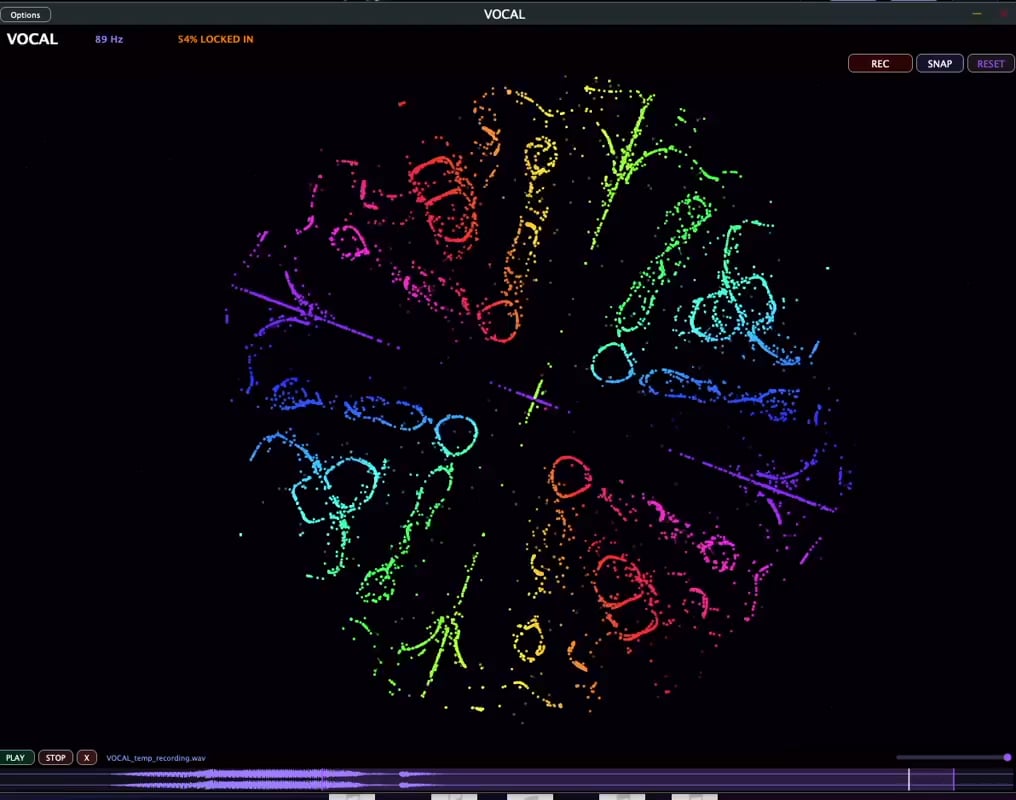Start recording with the REC button
The width and height of the screenshot is (1016, 800).
click(880, 63)
